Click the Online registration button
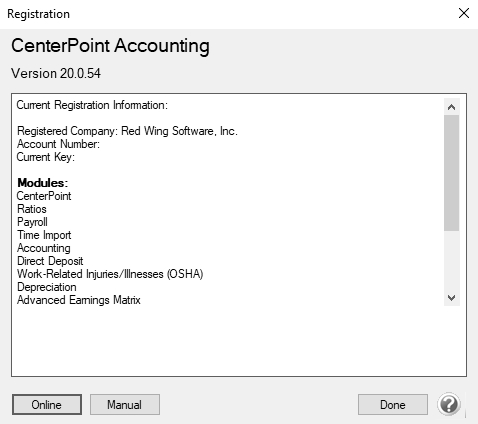This screenshot has width=478, height=424. click(47, 405)
